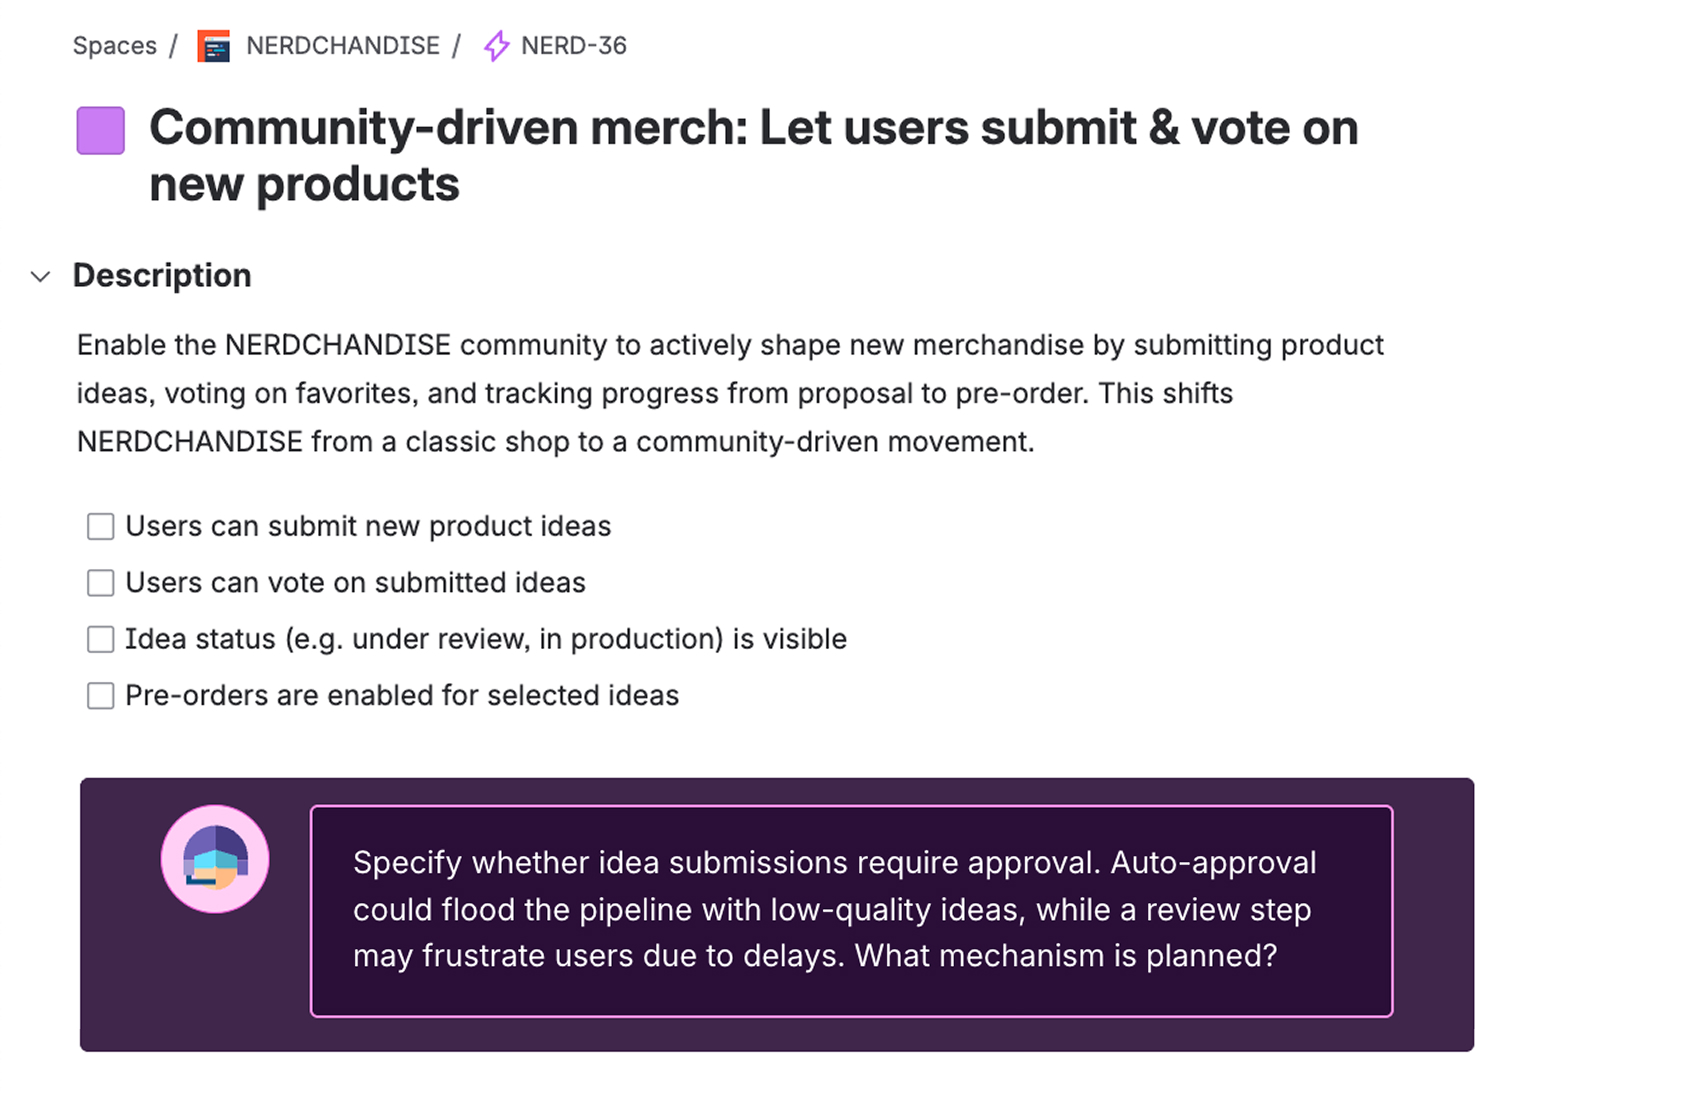Click the purple lightning bolt epic icon

pyautogui.click(x=496, y=46)
